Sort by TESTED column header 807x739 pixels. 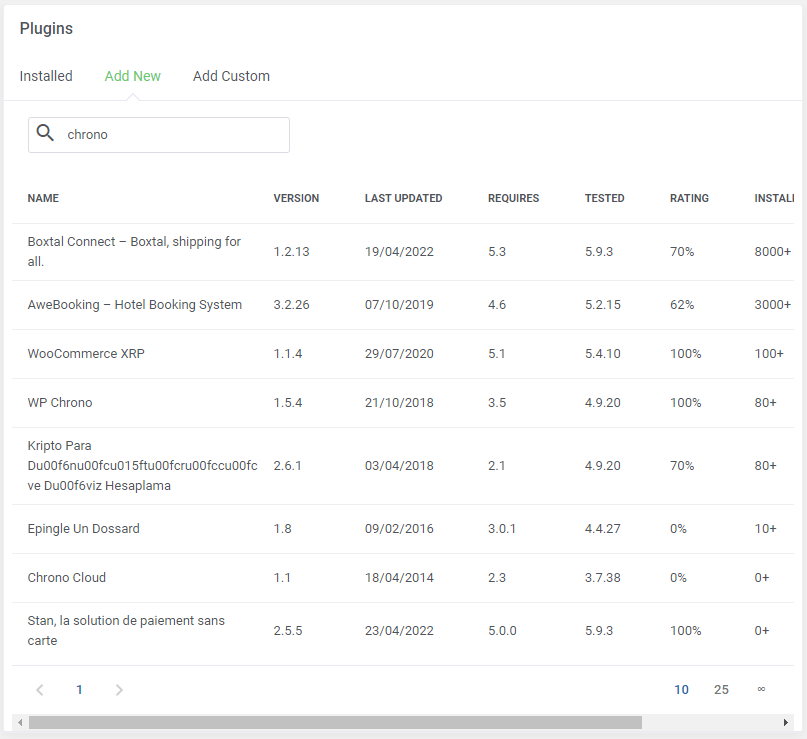(604, 198)
